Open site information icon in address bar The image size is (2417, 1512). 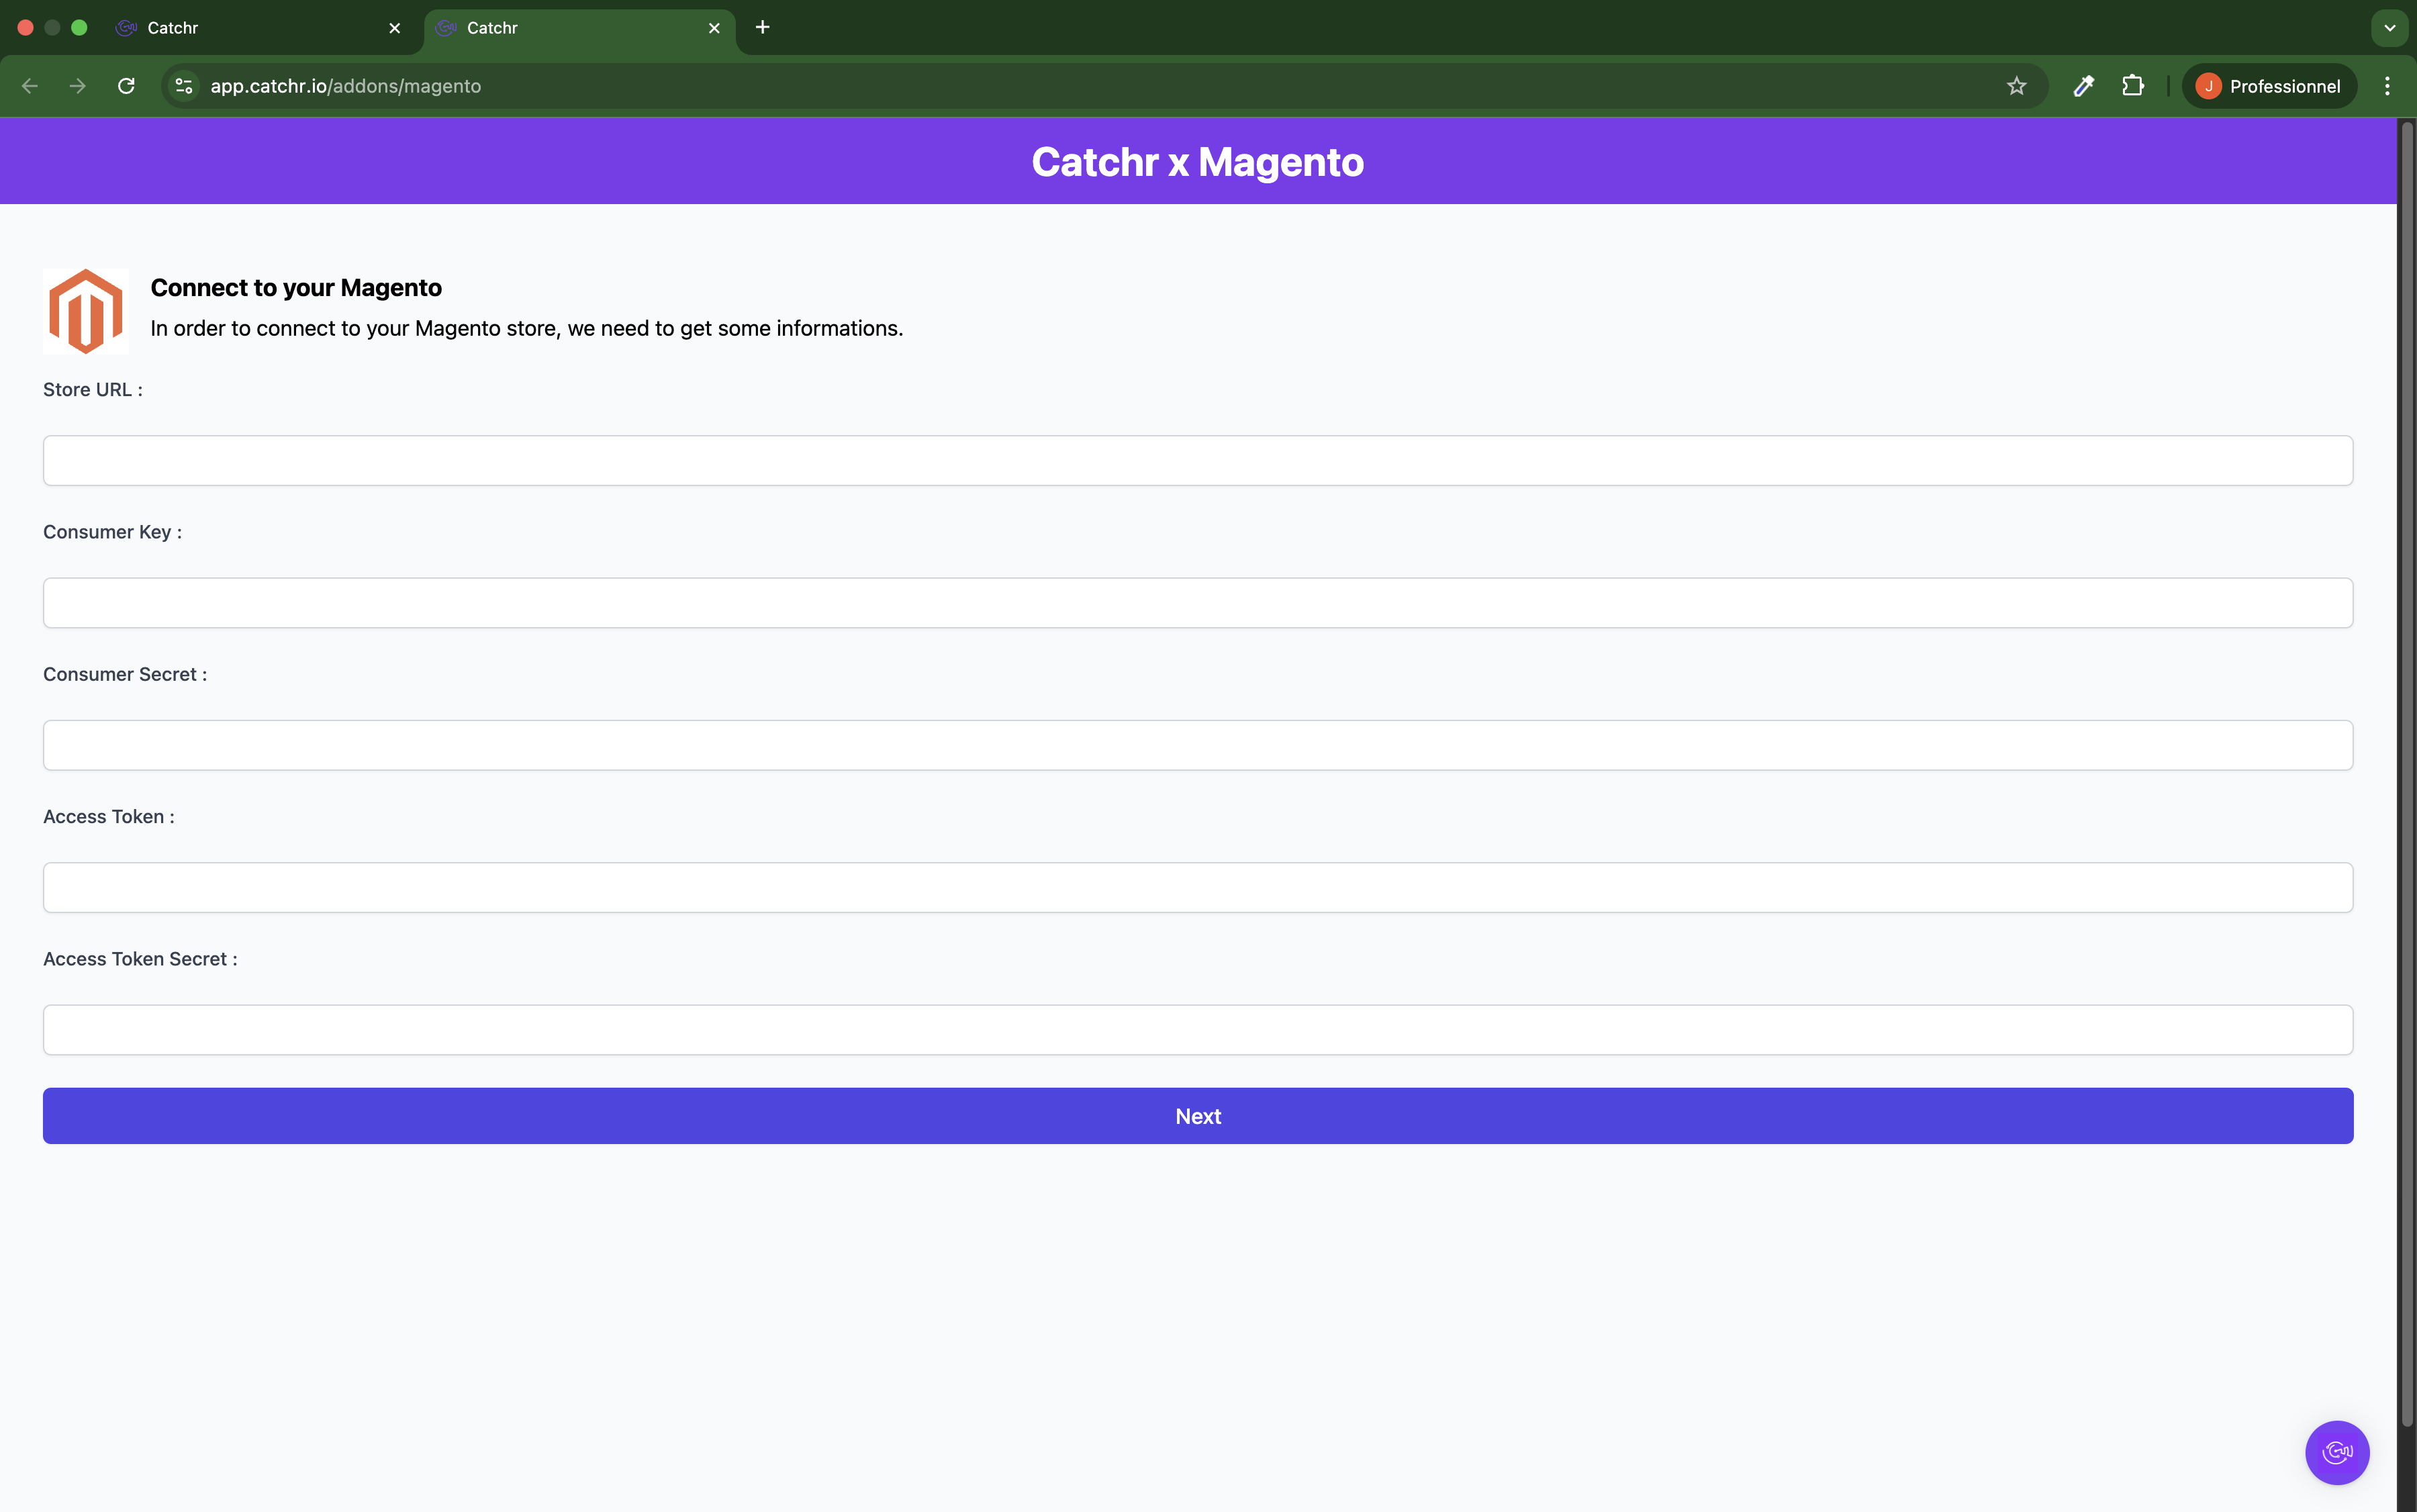click(x=184, y=86)
